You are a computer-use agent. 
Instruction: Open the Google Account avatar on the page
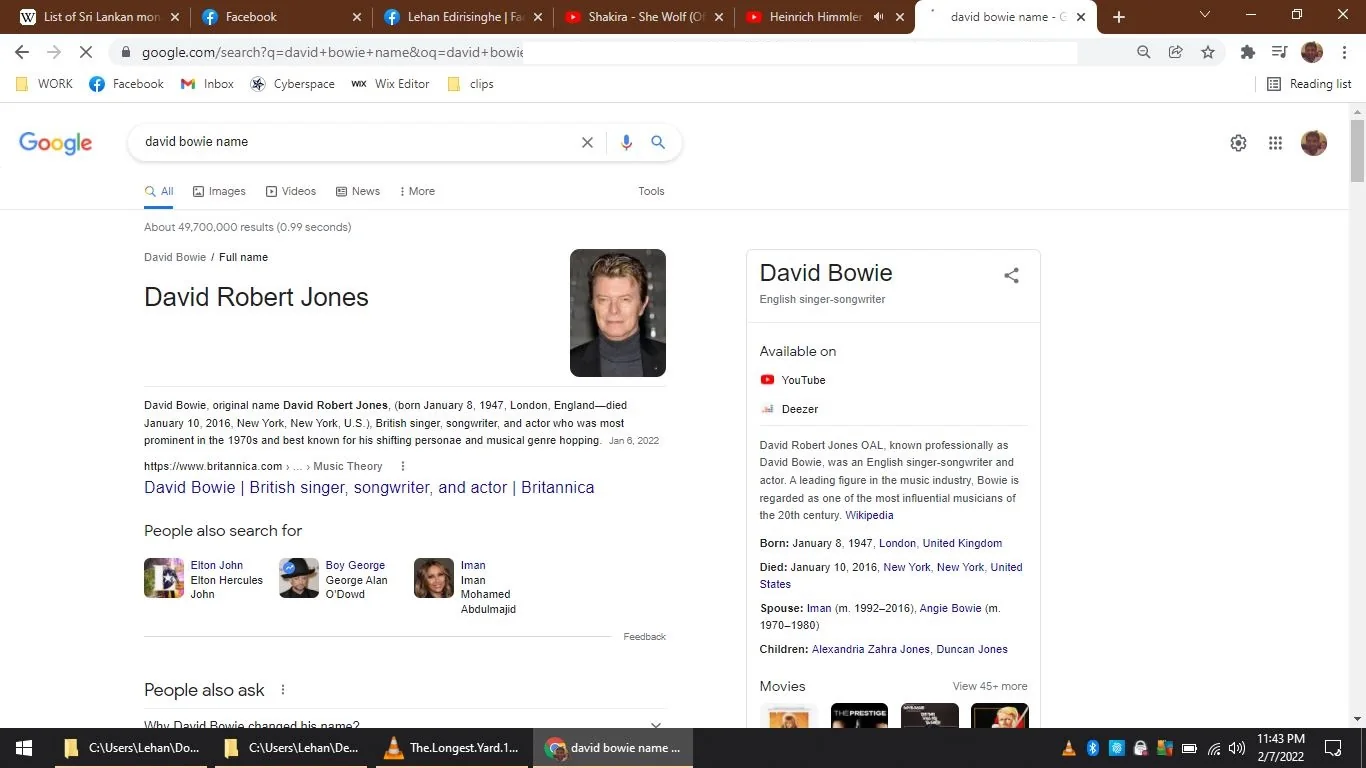(x=1314, y=143)
